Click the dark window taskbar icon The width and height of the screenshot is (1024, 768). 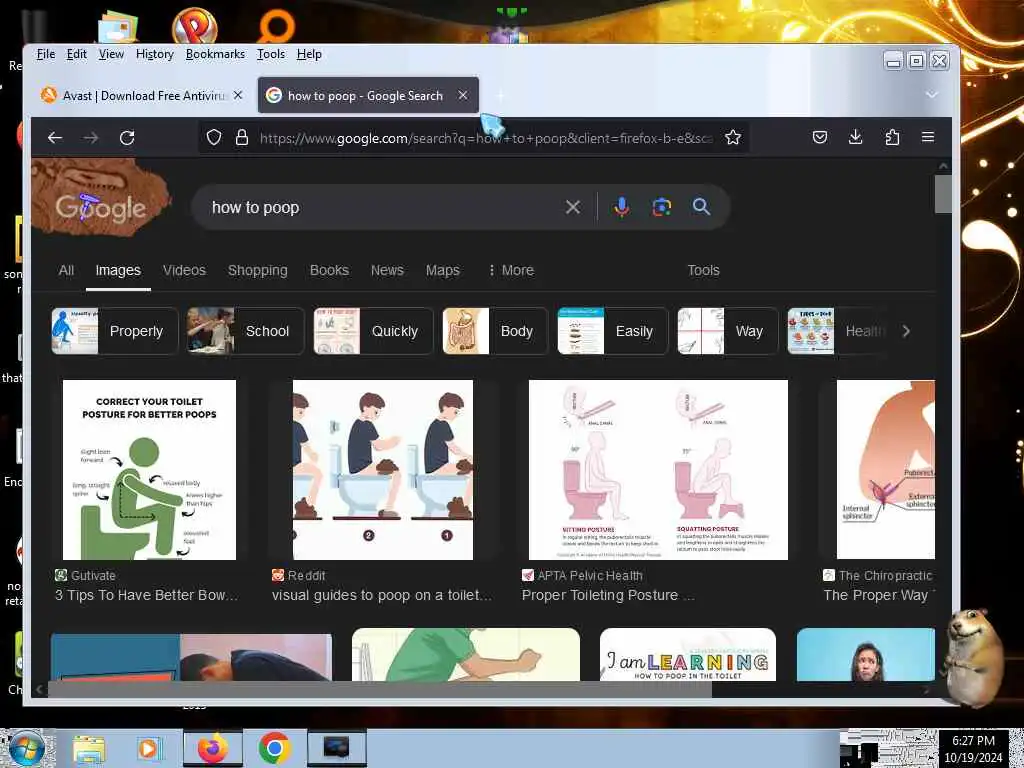336,748
